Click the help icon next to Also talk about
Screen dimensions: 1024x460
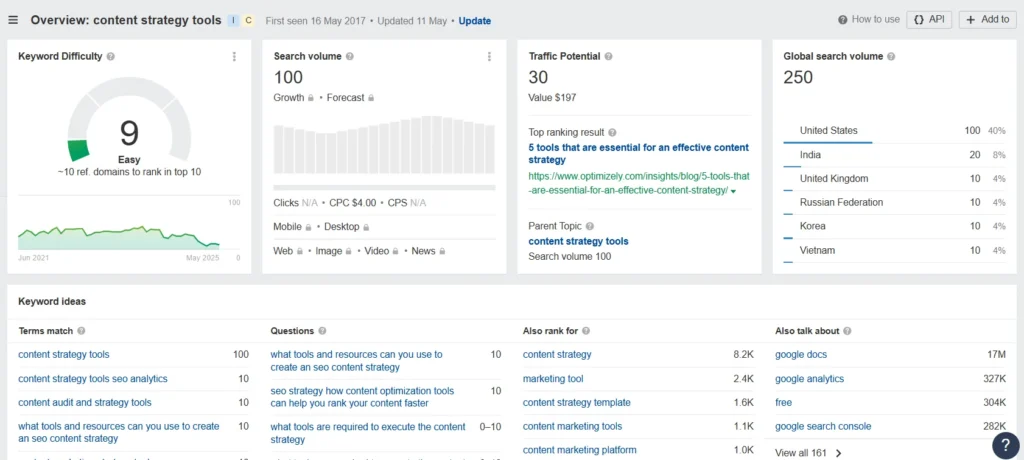click(x=849, y=331)
